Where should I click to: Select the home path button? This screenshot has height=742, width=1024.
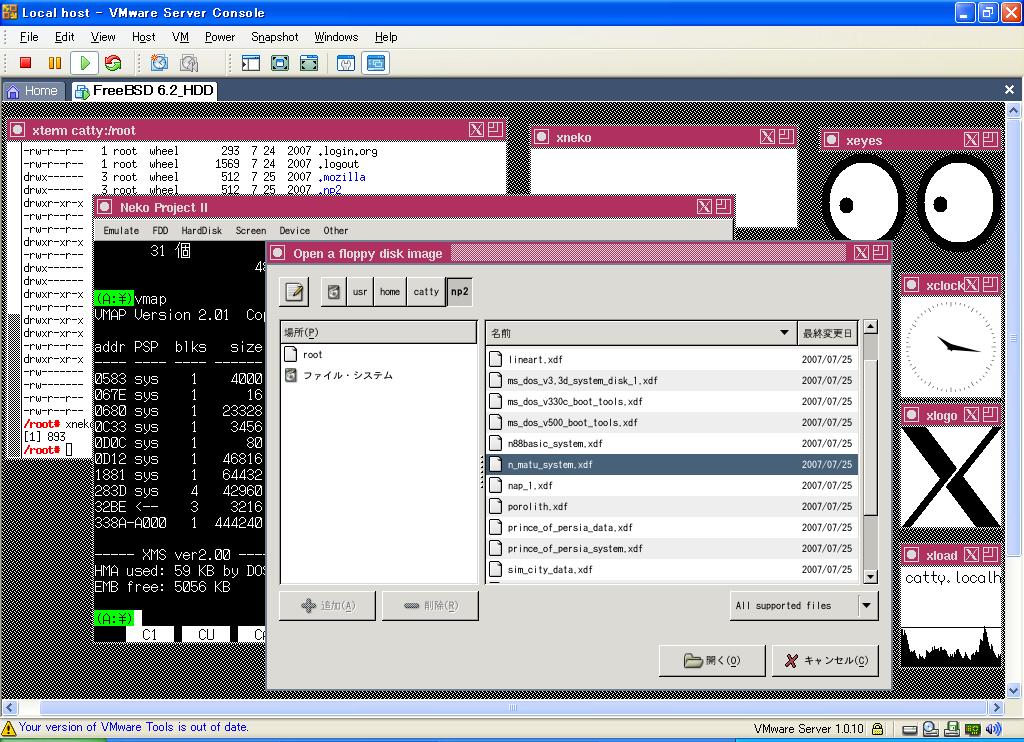(390, 291)
